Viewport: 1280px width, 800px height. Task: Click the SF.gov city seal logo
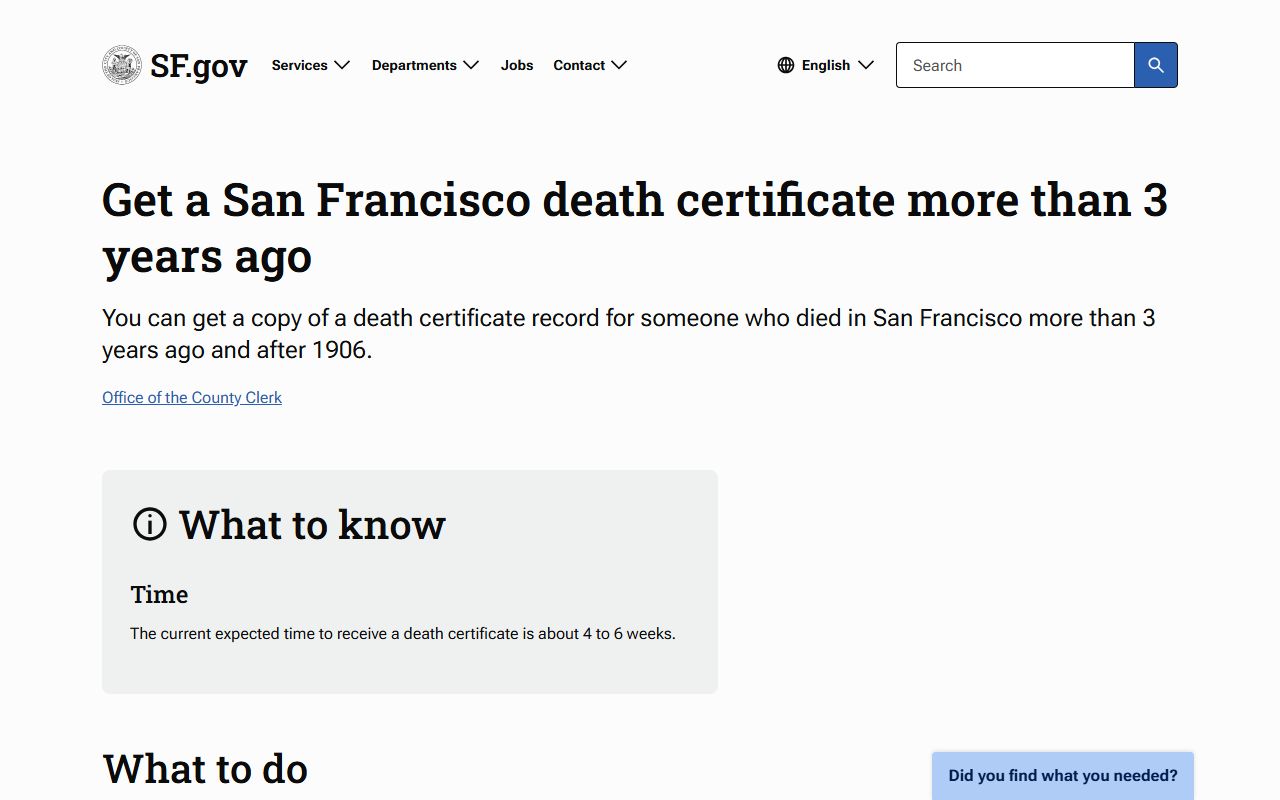pyautogui.click(x=122, y=65)
